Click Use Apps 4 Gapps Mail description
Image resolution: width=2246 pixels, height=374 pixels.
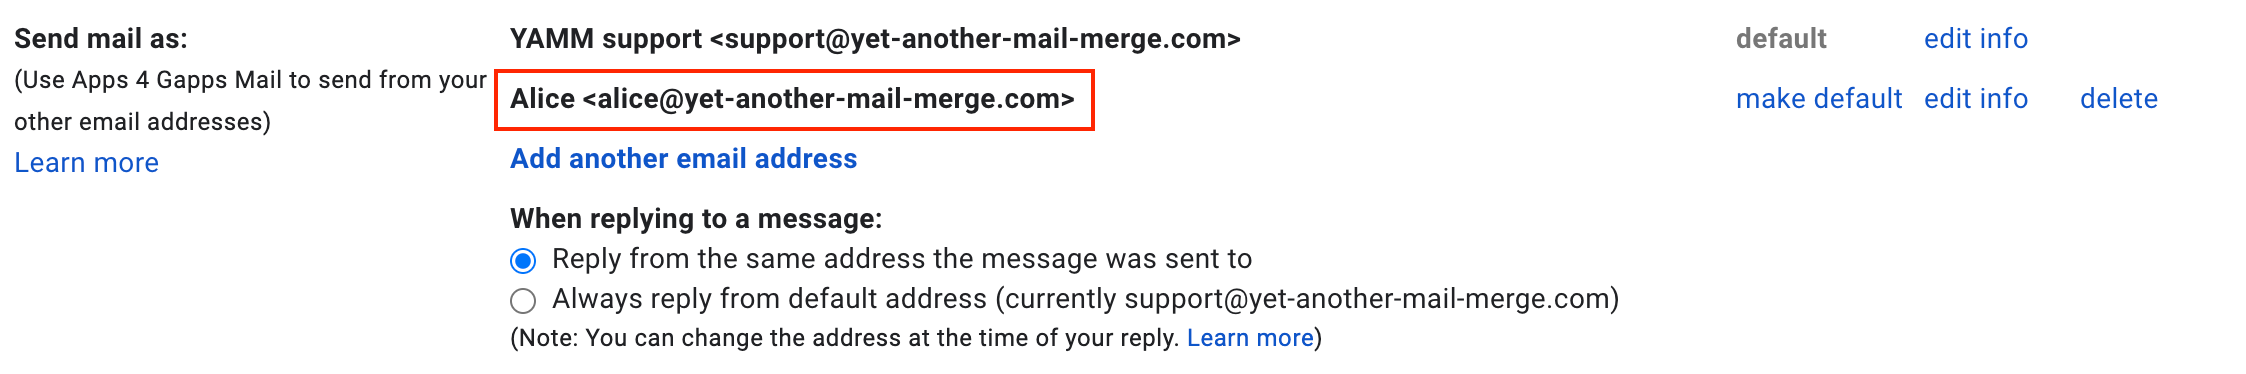point(250,80)
